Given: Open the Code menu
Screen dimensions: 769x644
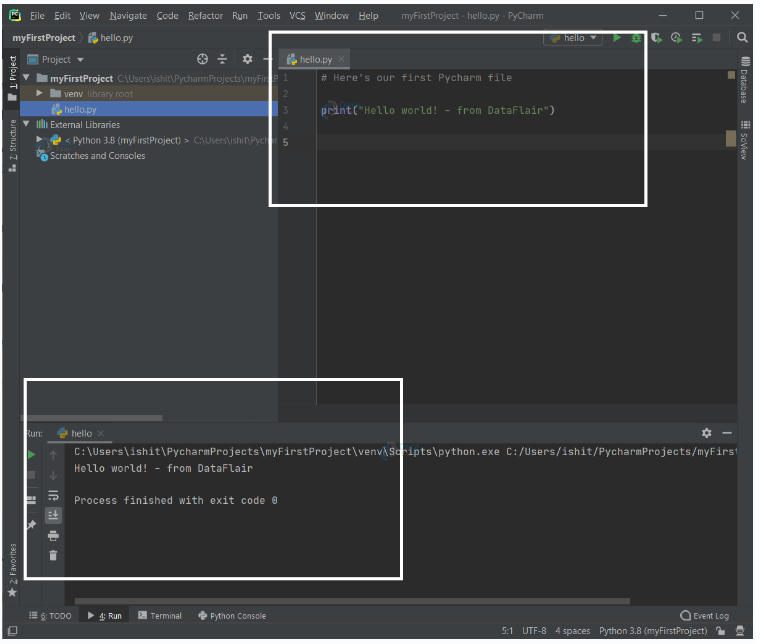Looking at the screenshot, I should [x=167, y=16].
